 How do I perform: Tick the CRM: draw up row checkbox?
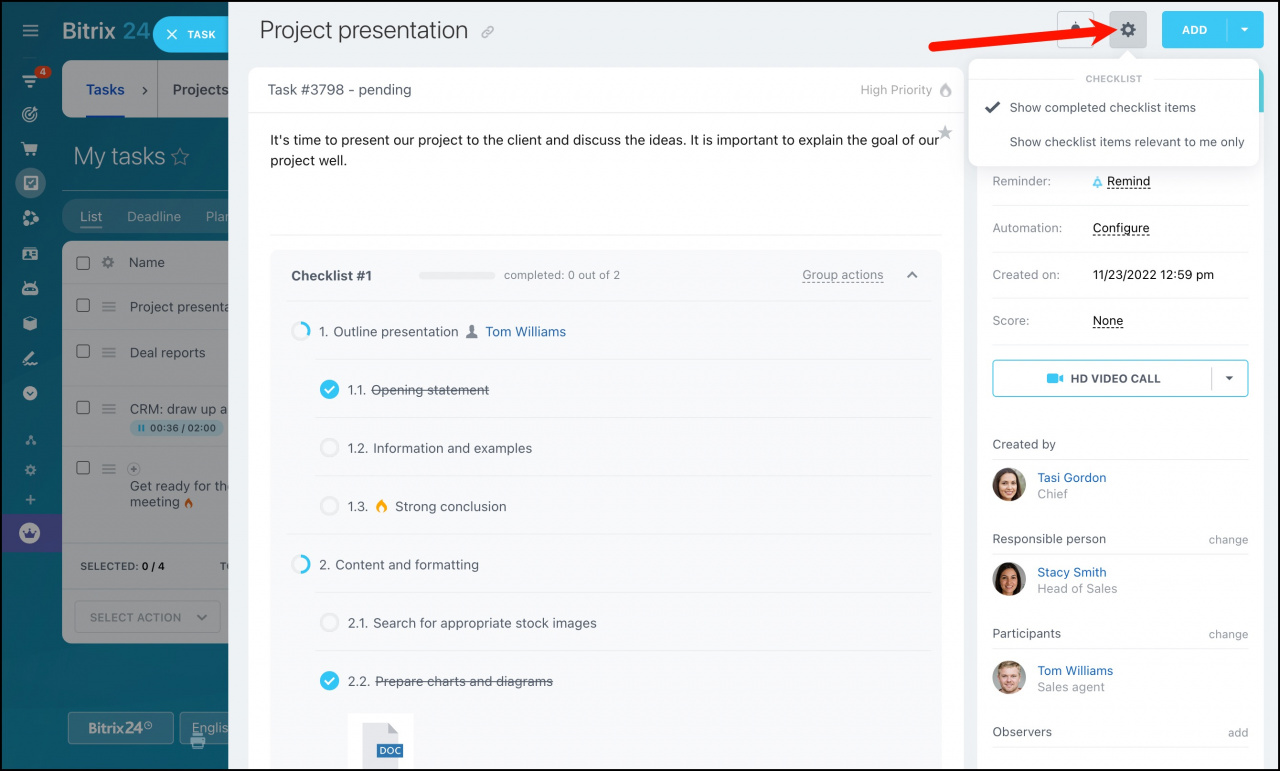(x=83, y=408)
